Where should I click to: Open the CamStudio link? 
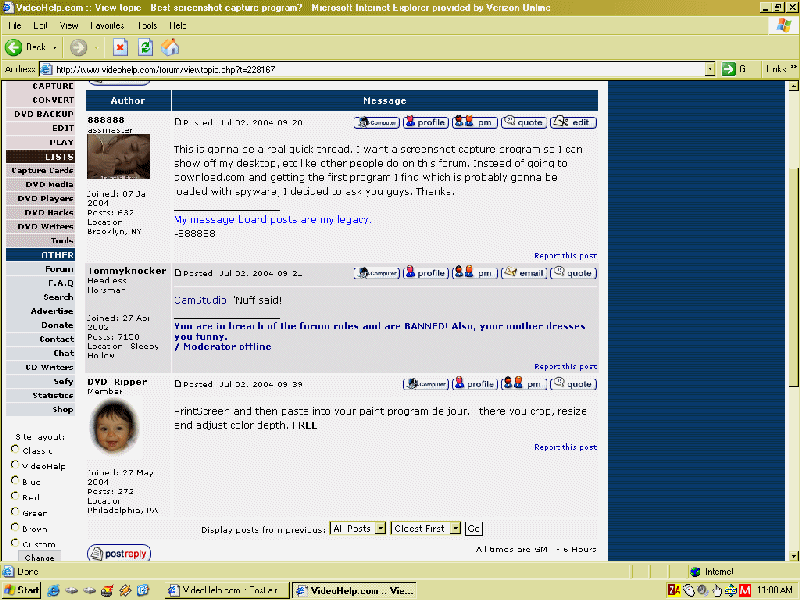point(200,301)
